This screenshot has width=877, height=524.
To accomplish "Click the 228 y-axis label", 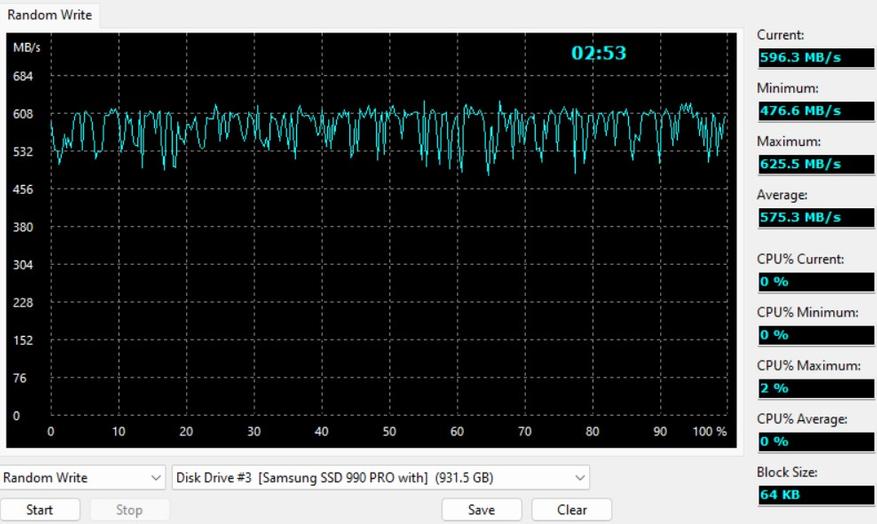I will pyautogui.click(x=23, y=303).
